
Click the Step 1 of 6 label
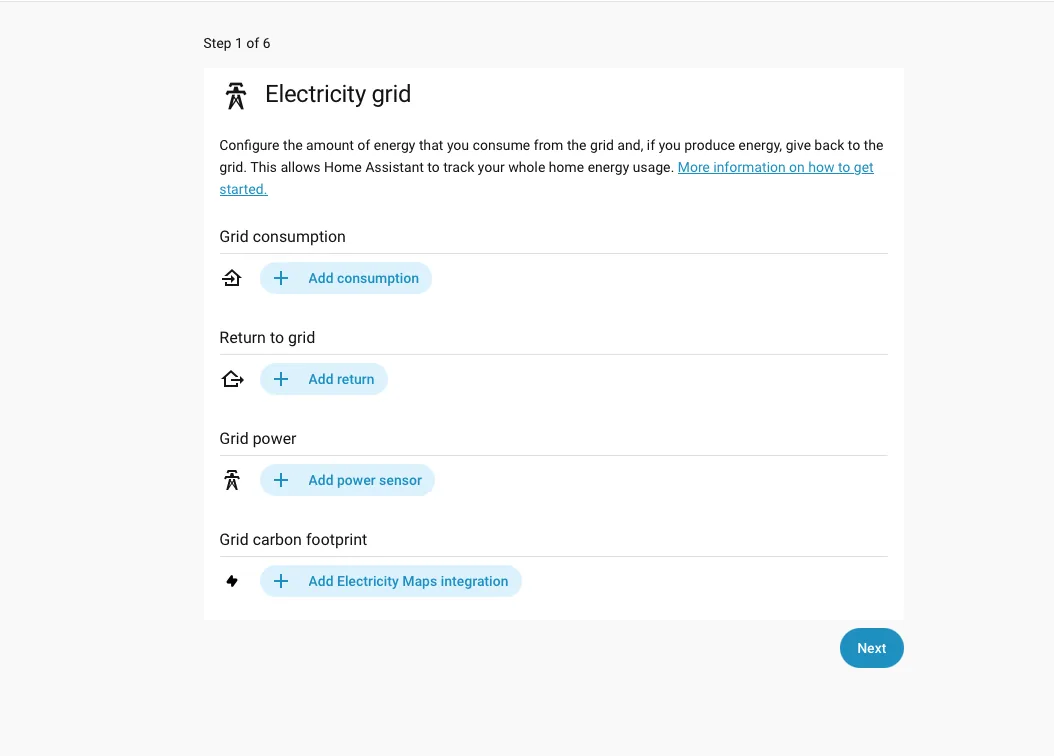237,43
